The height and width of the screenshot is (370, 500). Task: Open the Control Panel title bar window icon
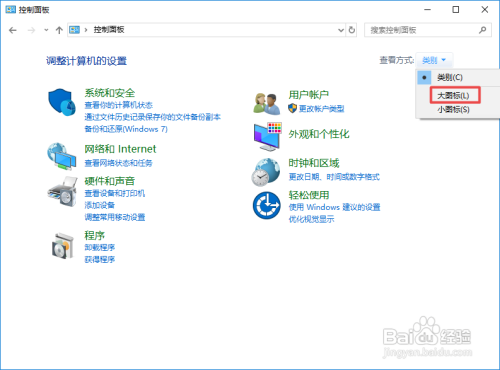click(11, 9)
